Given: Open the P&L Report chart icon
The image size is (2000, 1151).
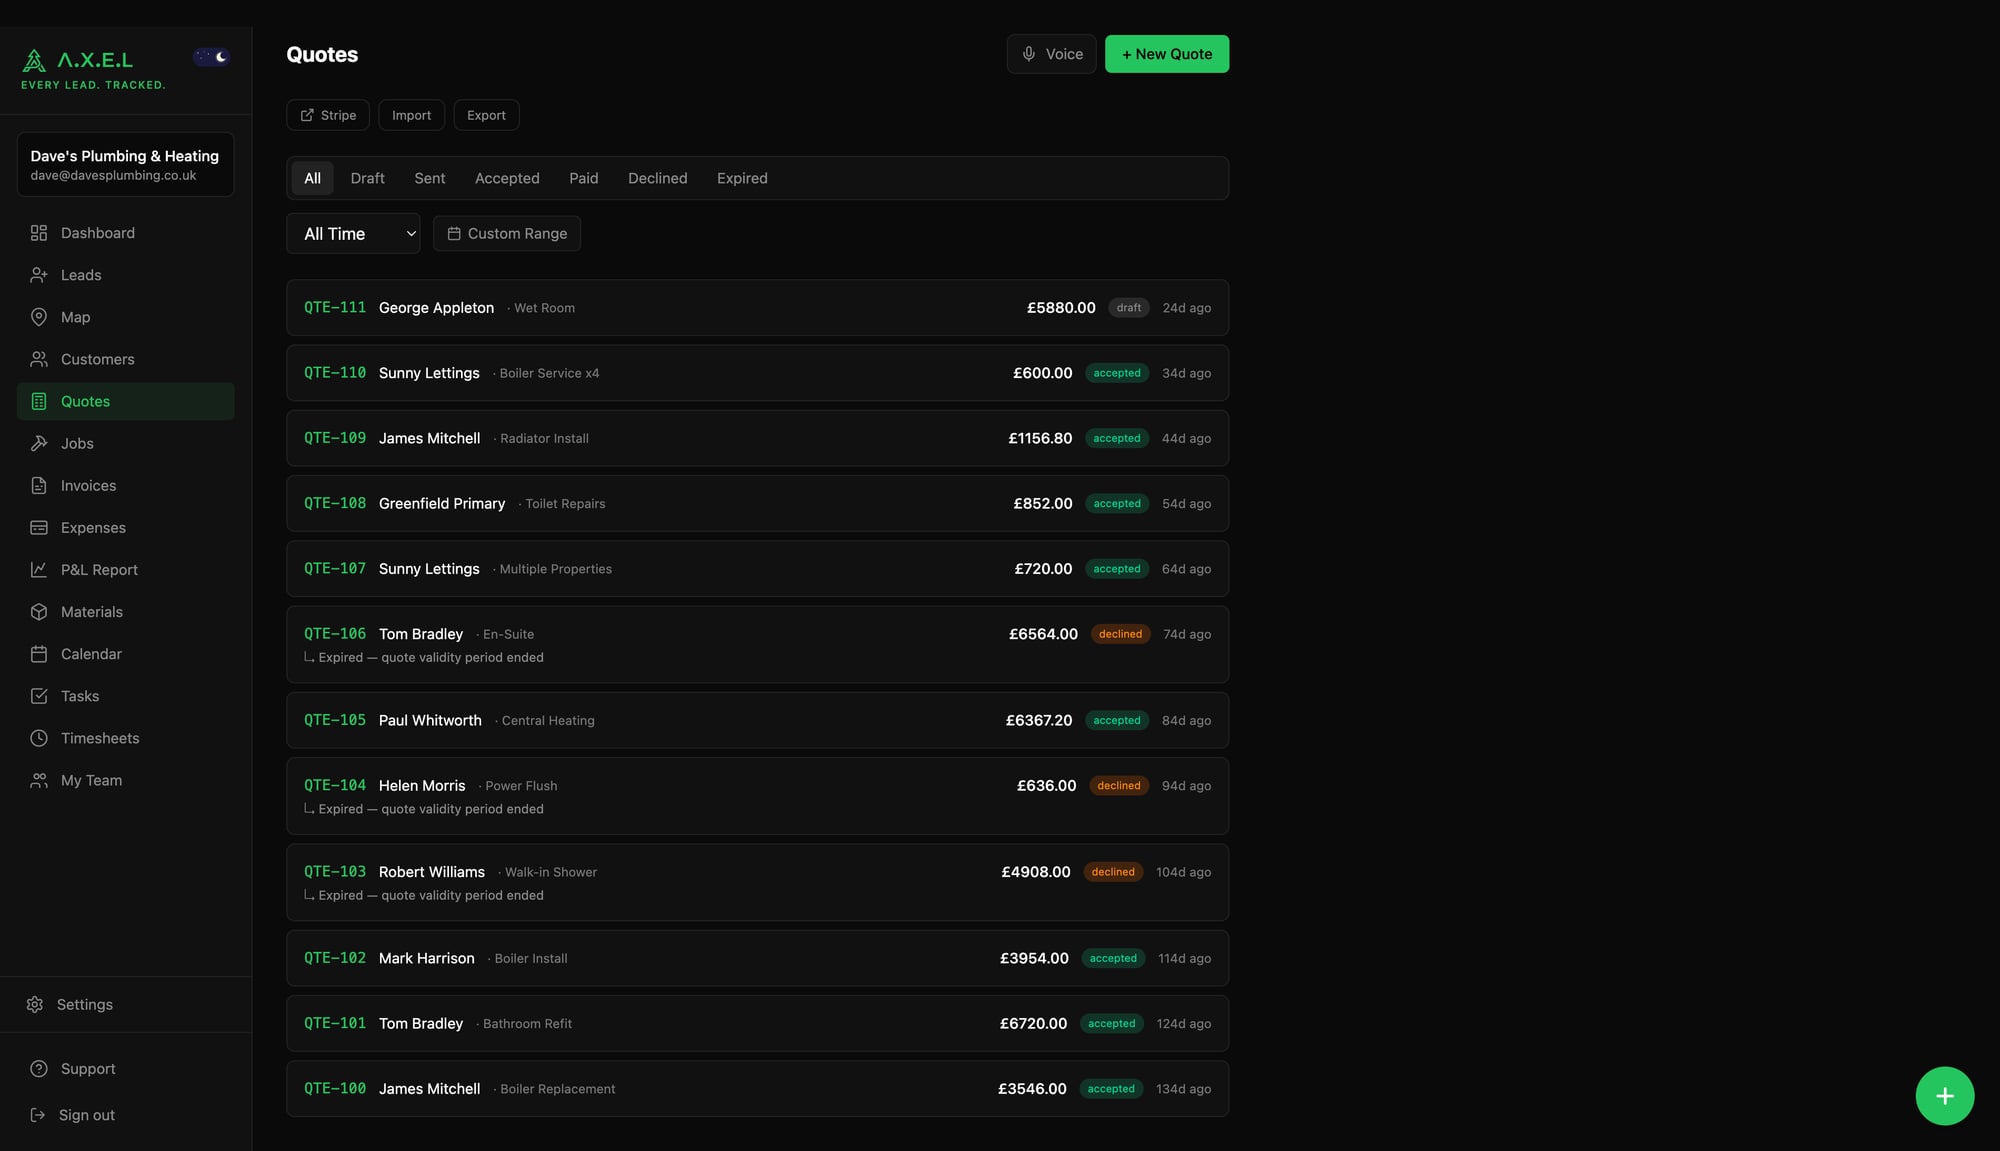Looking at the screenshot, I should tap(39, 569).
